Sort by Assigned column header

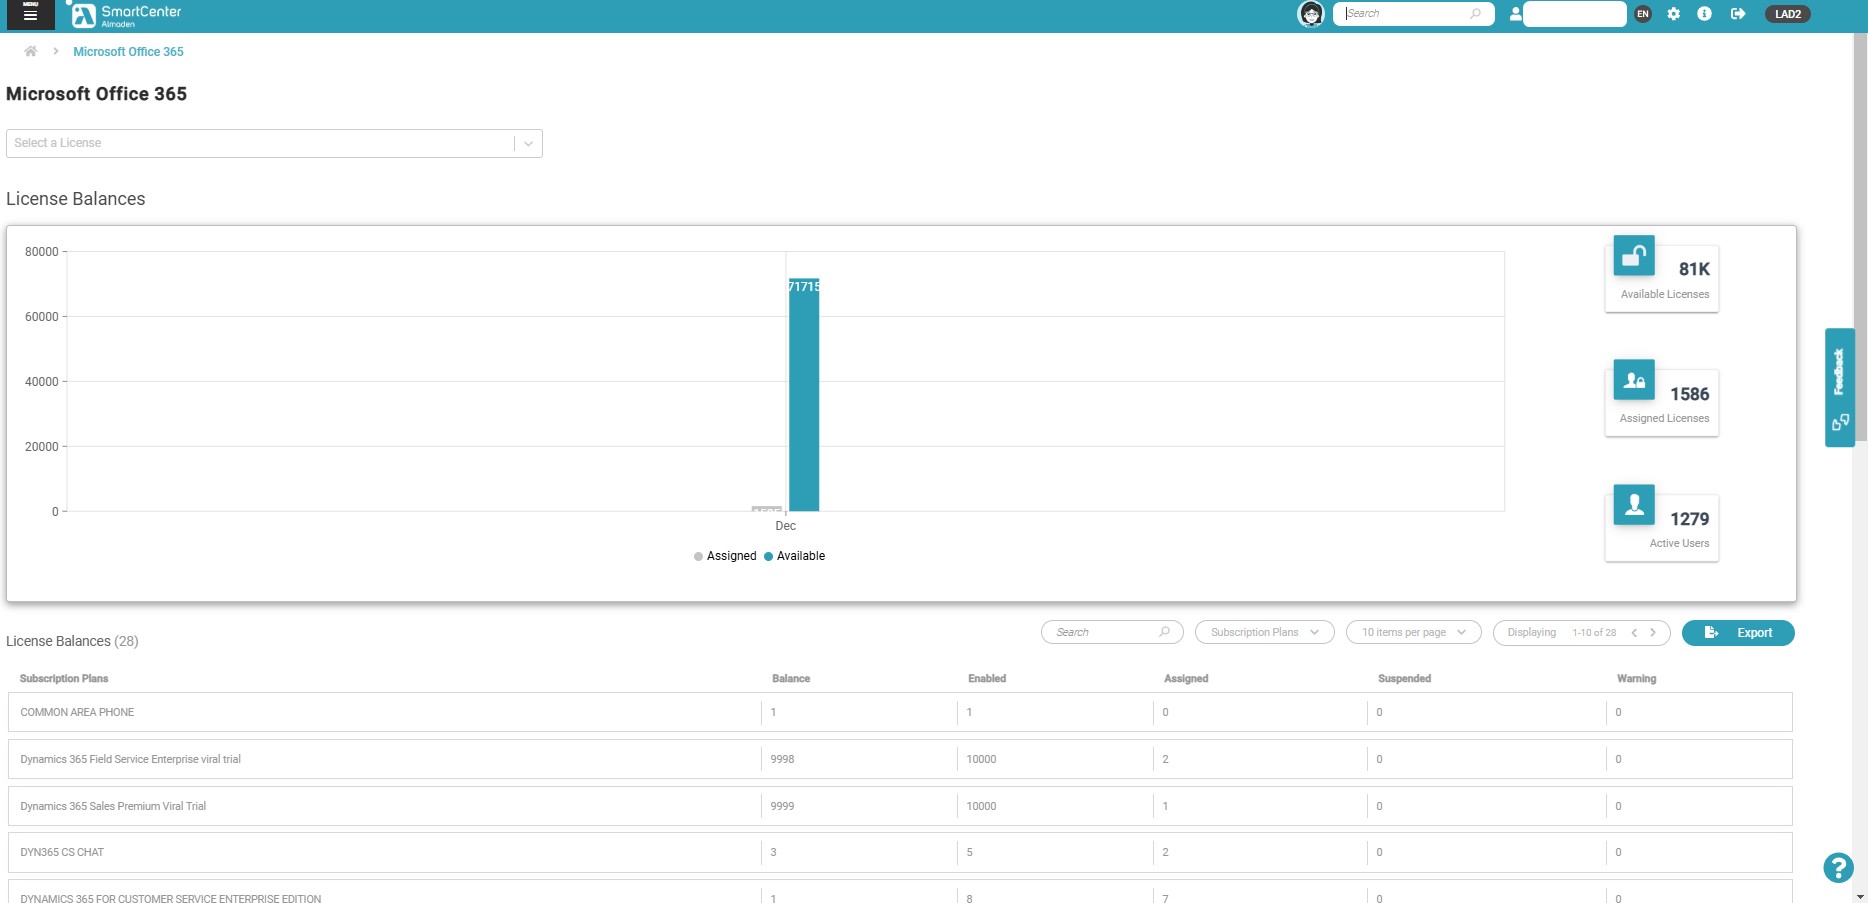click(1186, 678)
